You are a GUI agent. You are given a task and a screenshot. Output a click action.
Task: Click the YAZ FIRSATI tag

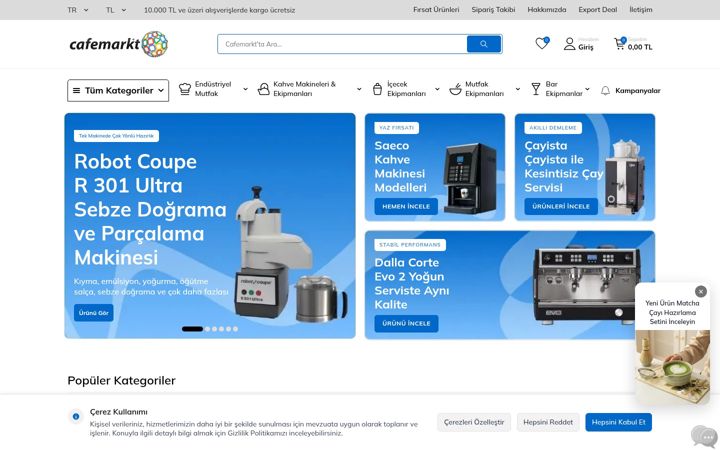(x=396, y=128)
